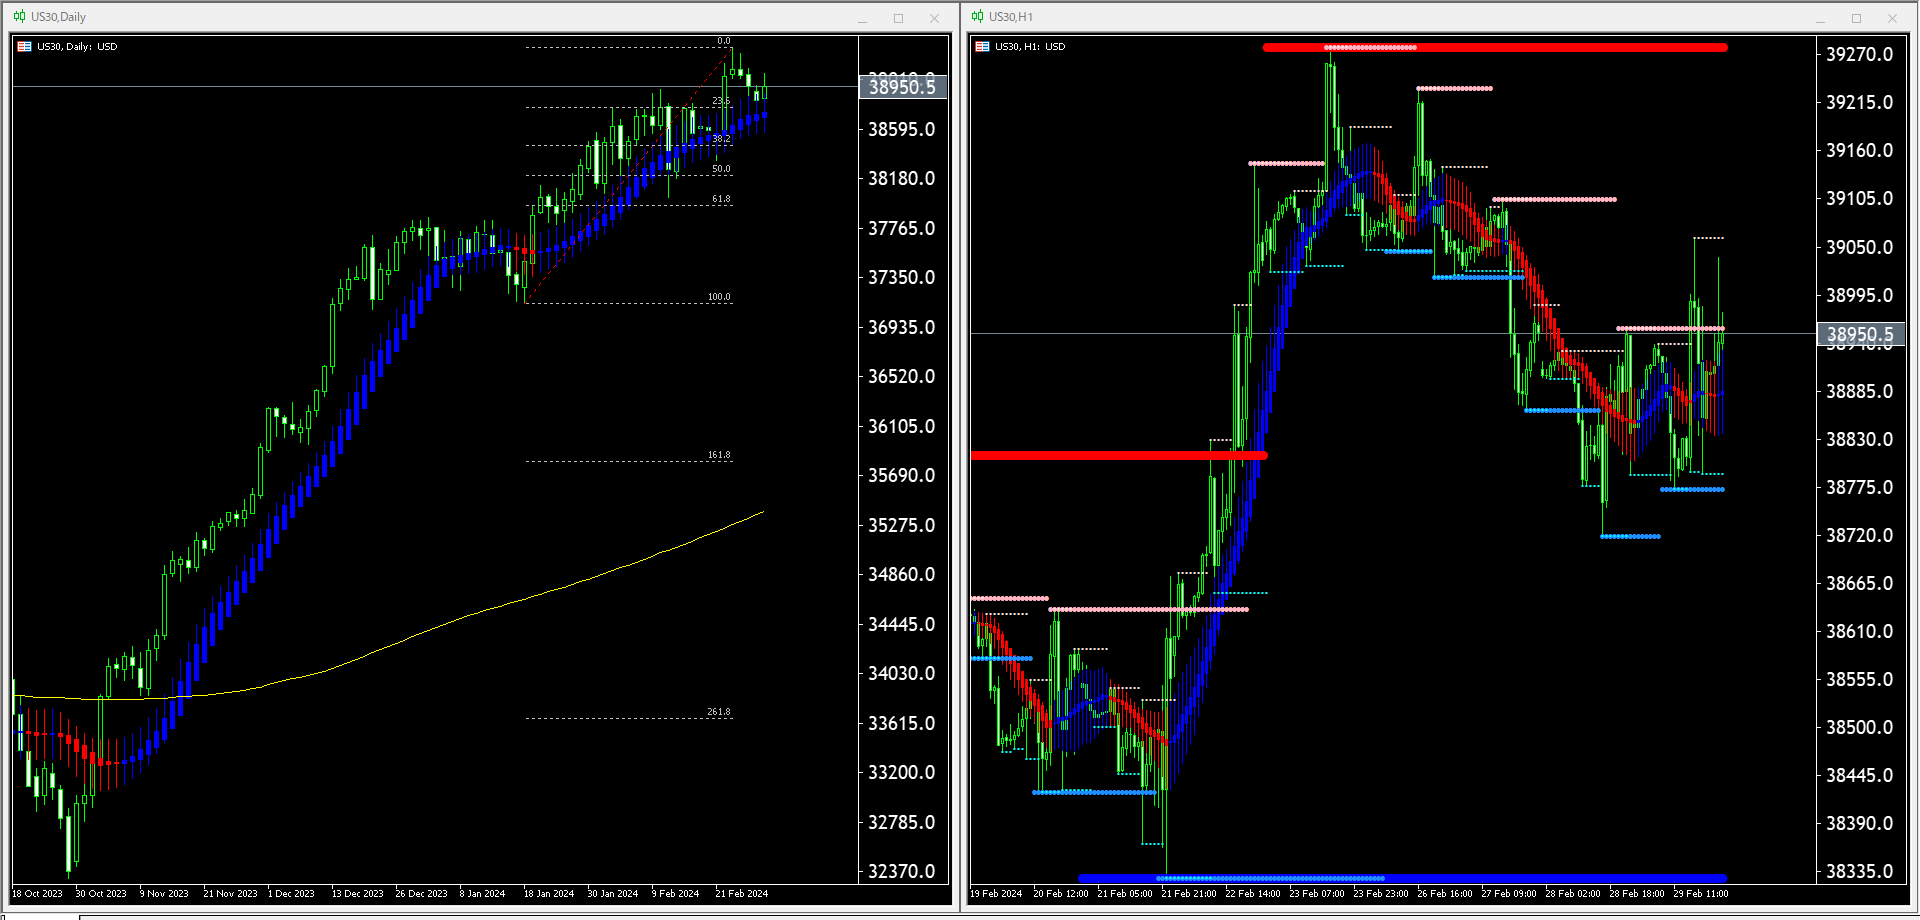The height and width of the screenshot is (920, 1920).
Task: Click the 39270.0 price on the H1 axis
Action: click(x=1860, y=54)
